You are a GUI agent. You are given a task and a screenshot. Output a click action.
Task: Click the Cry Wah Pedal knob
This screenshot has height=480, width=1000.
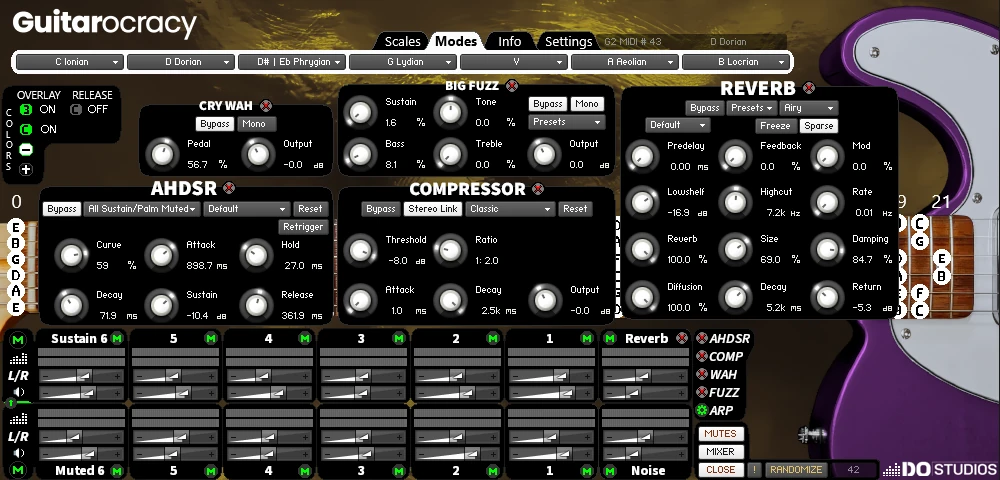[x=162, y=154]
